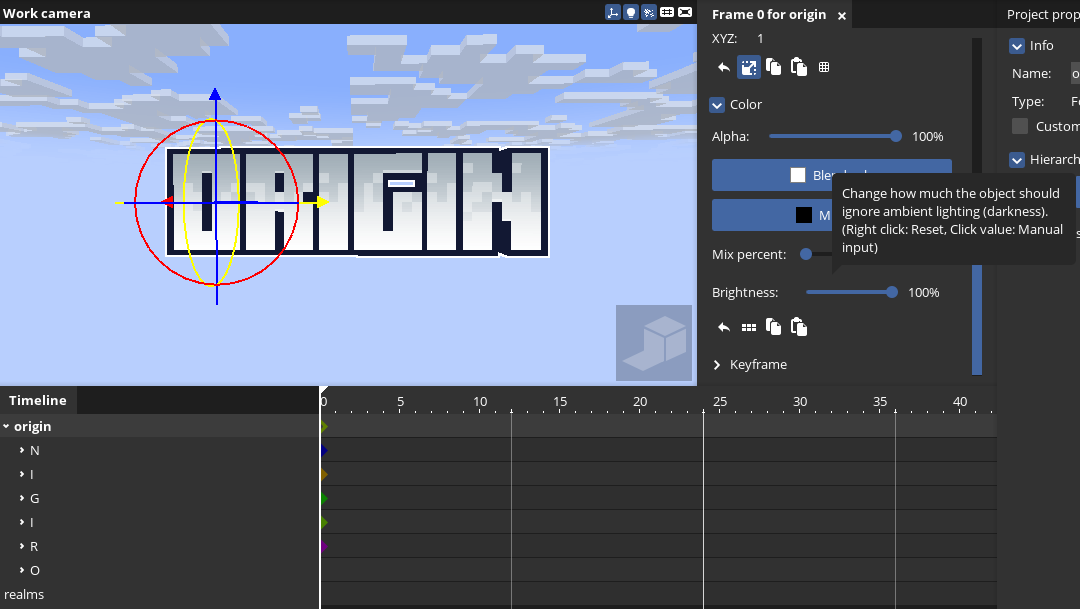Screen dimensions: 1080x609
Task: Toggle the Custom checkbox in Project properties
Action: click(1020, 126)
